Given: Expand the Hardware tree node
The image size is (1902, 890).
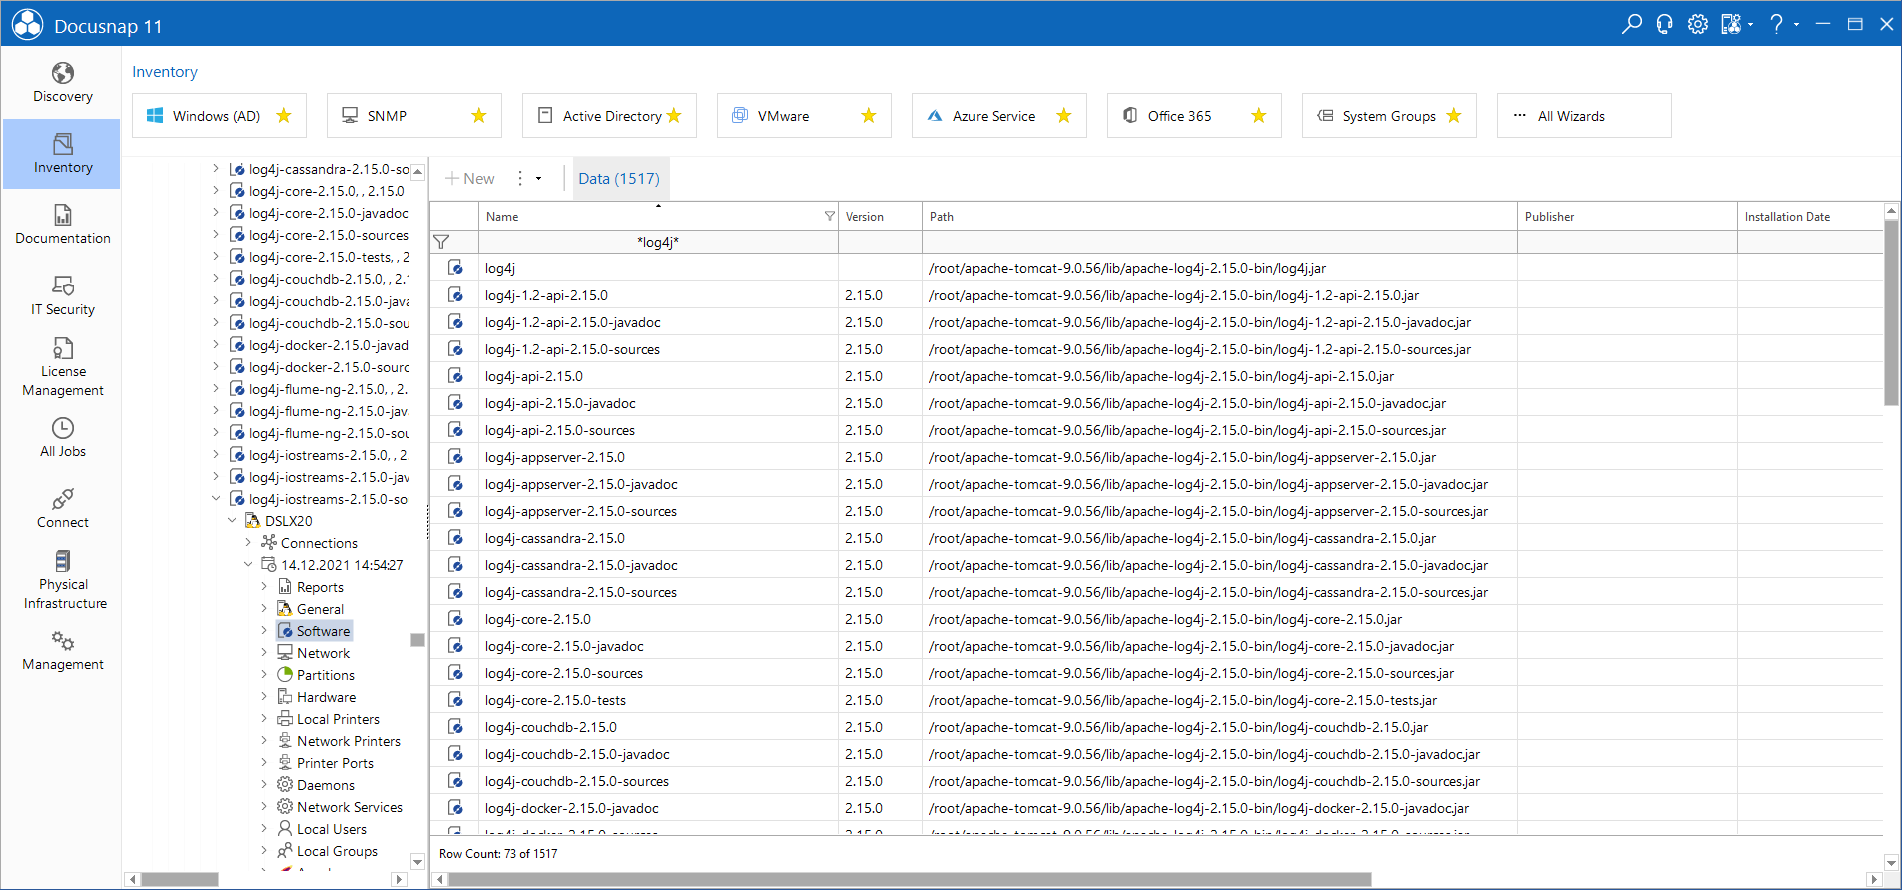Looking at the screenshot, I should [x=264, y=697].
